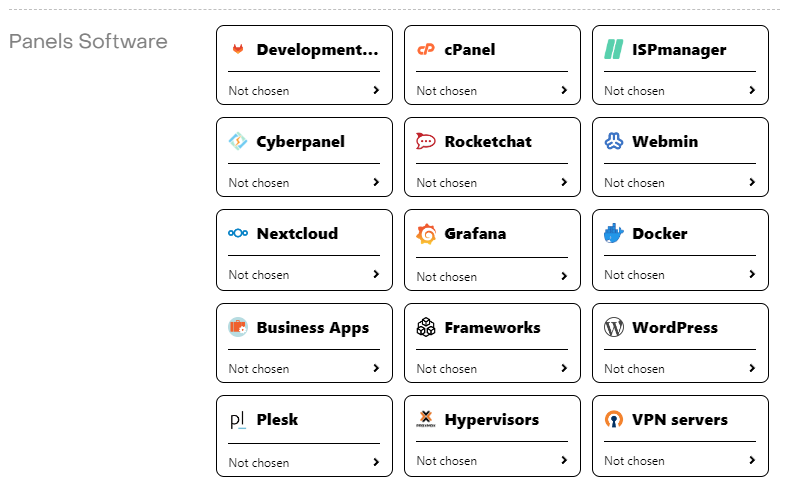Click the cPanel logo icon
The width and height of the screenshot is (790, 498).
[x=426, y=50]
